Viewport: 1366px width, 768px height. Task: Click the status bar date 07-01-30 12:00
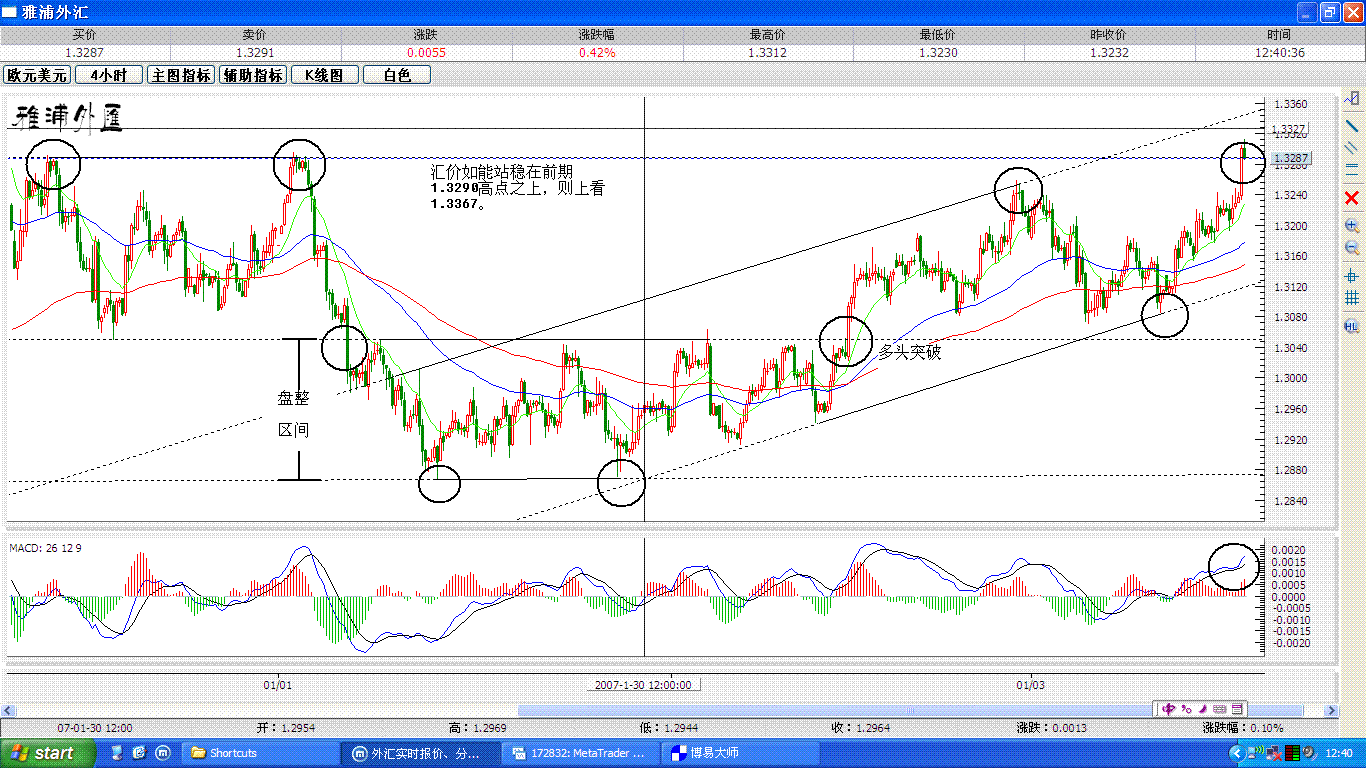(95, 728)
